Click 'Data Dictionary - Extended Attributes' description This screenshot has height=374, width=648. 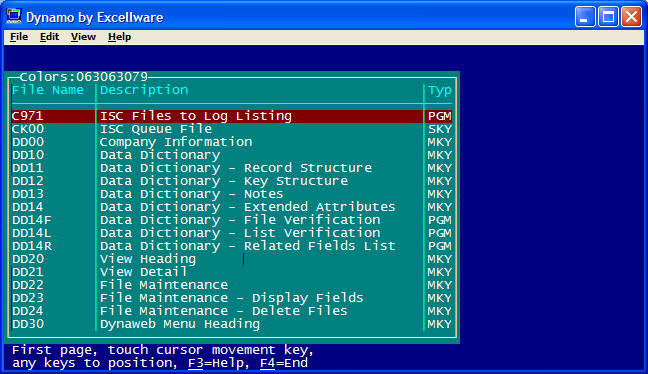tap(248, 207)
